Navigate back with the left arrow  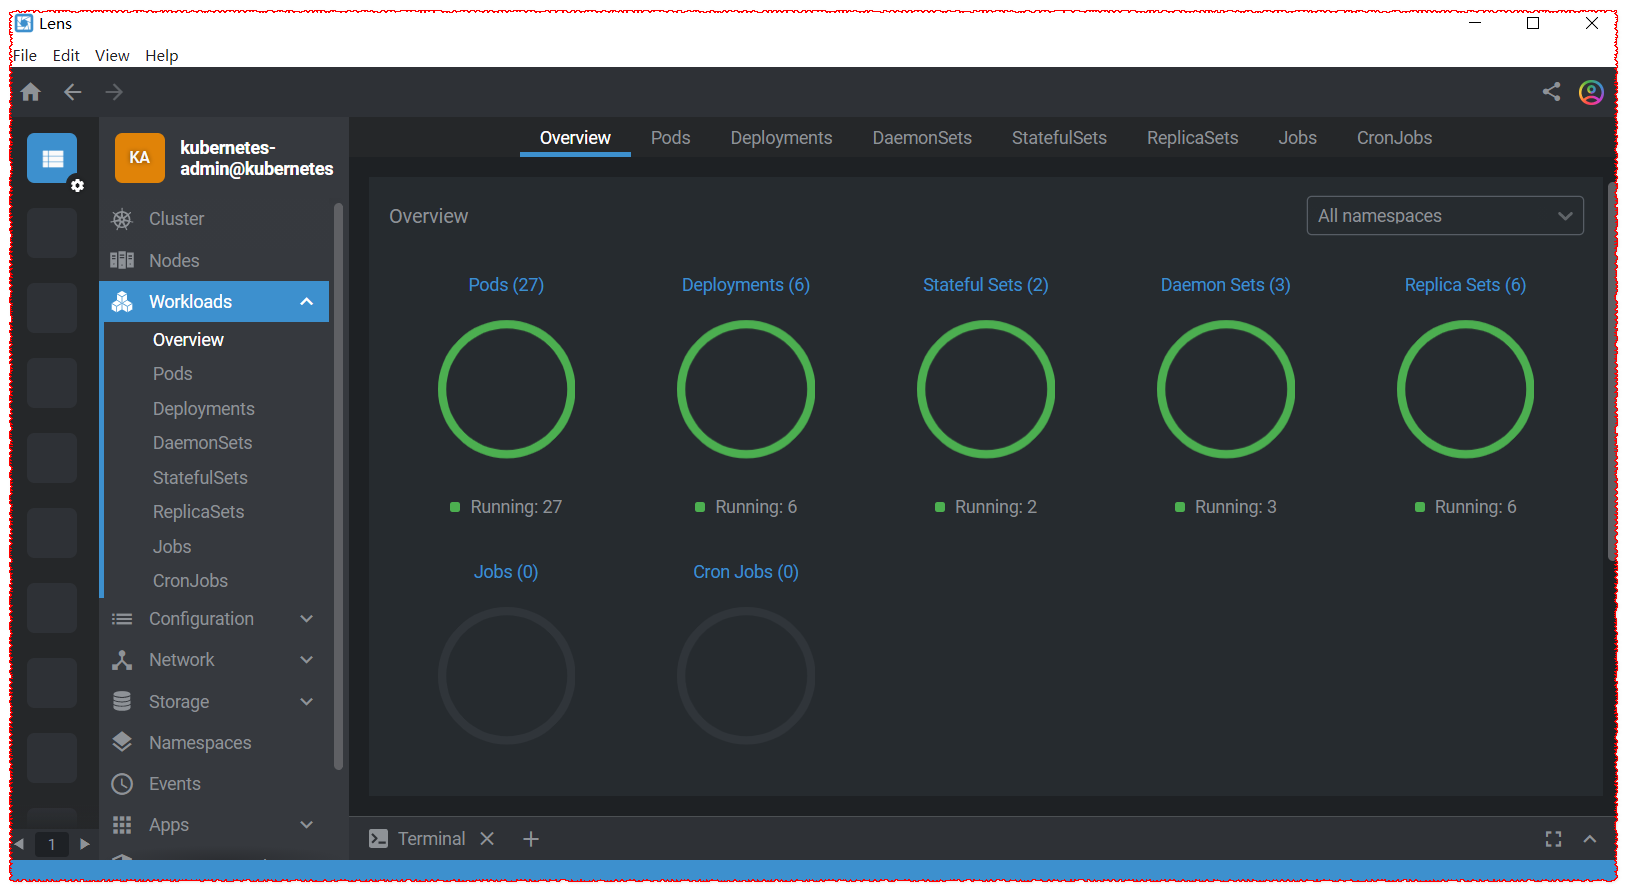[x=73, y=92]
